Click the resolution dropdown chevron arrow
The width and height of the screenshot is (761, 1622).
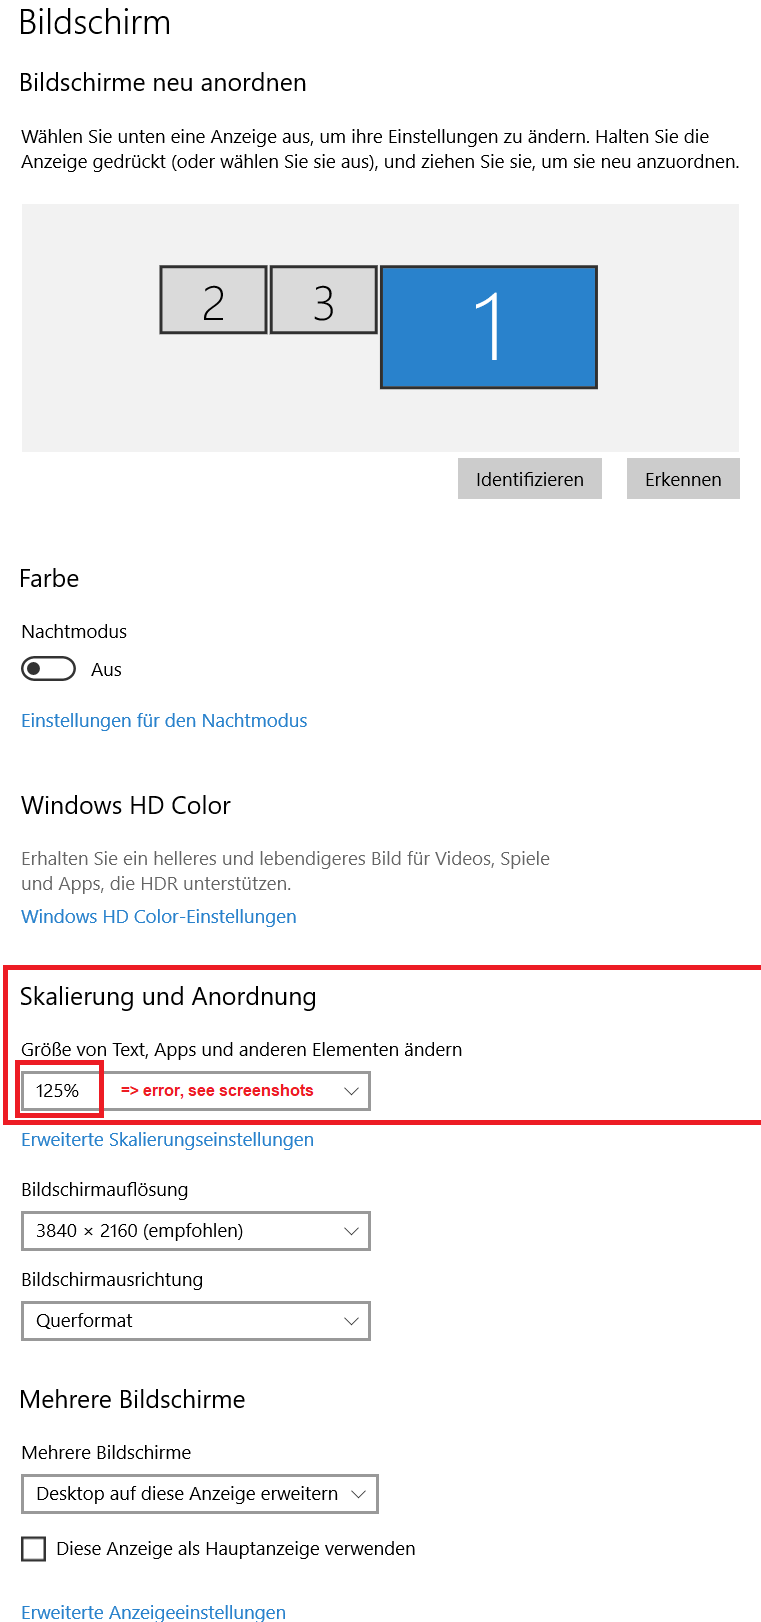click(x=351, y=1231)
